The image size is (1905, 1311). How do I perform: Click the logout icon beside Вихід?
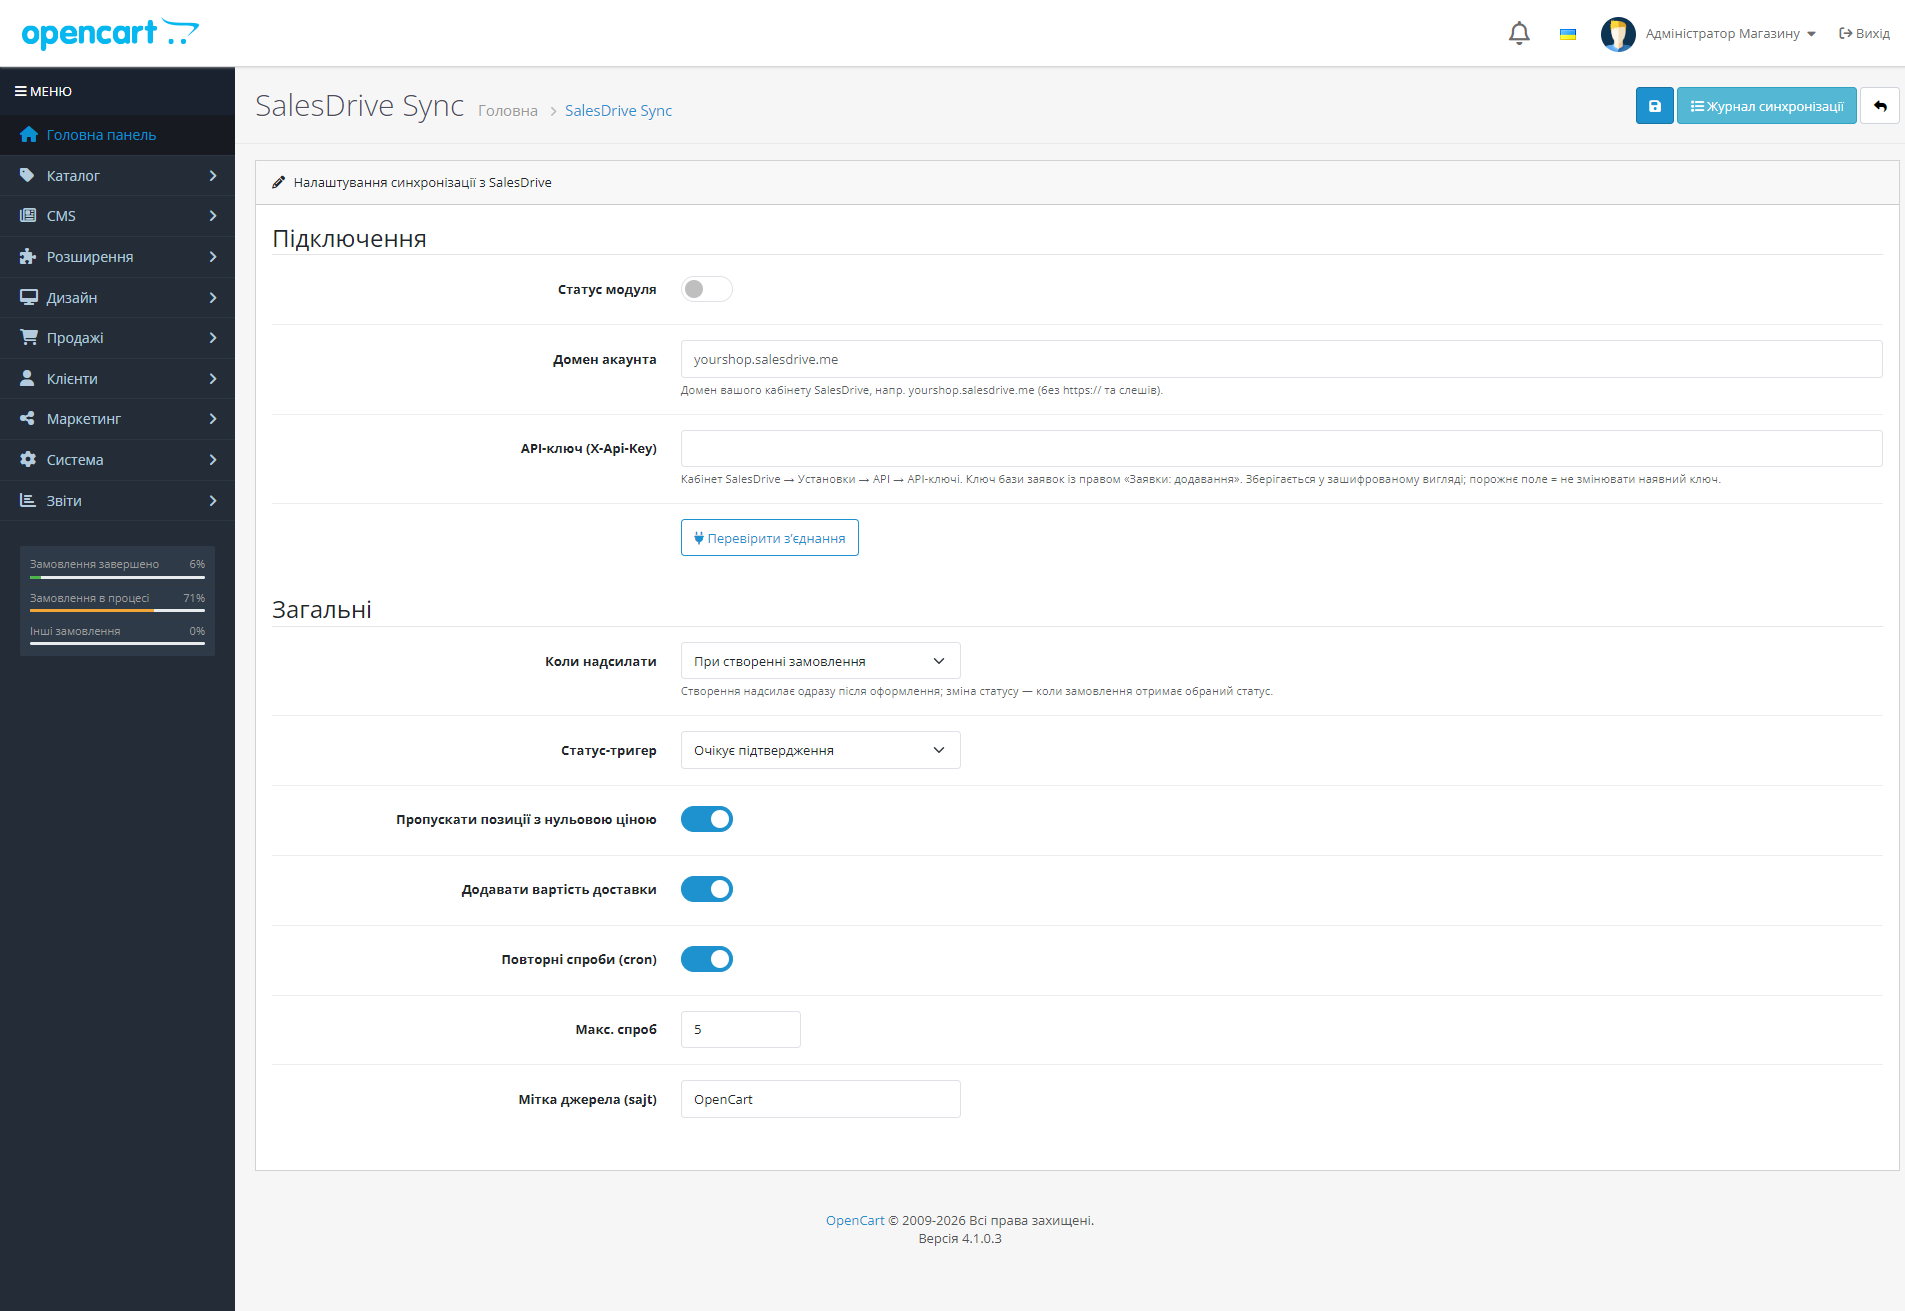tap(1845, 34)
